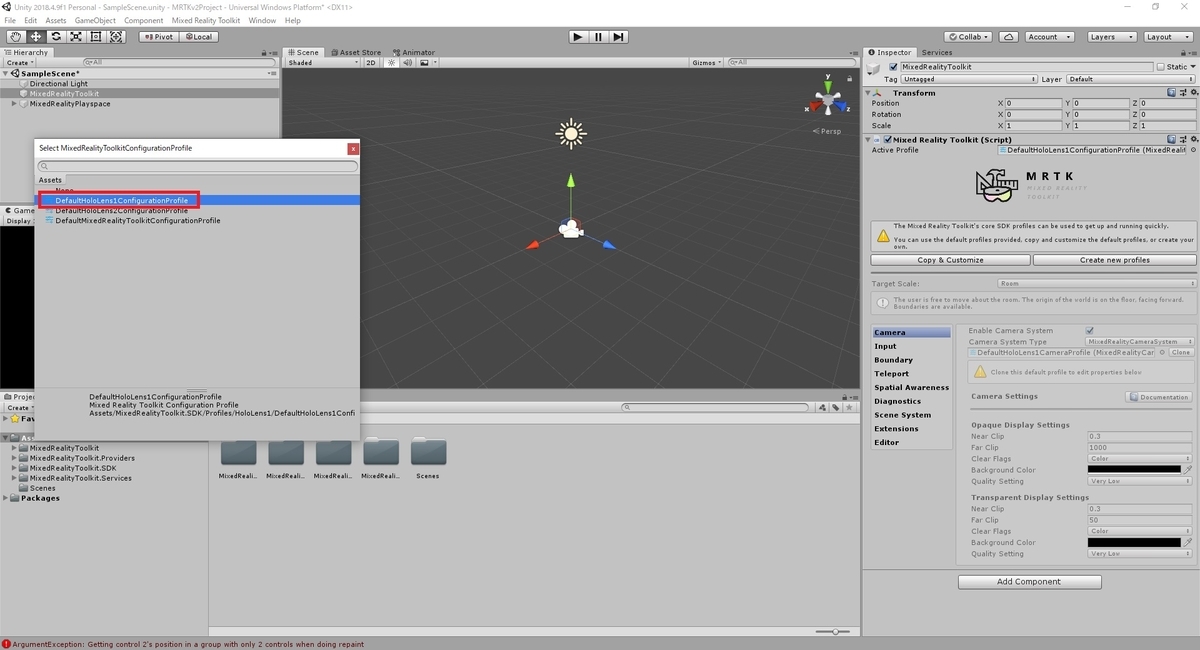Open Camera Settings Documentation button
1200x650 pixels.
[x=1159, y=397]
